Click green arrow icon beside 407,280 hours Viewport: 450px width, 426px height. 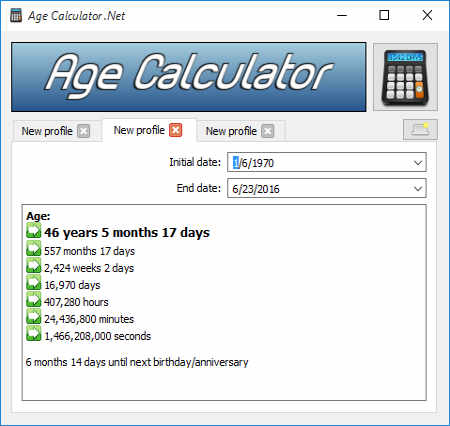[34, 300]
